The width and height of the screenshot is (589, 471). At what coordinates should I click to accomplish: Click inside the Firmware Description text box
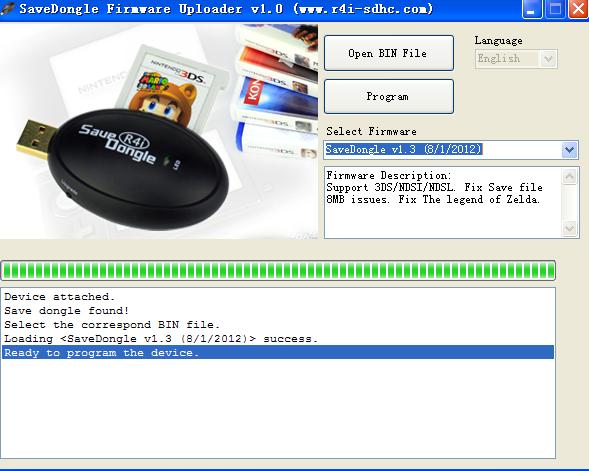(443, 202)
